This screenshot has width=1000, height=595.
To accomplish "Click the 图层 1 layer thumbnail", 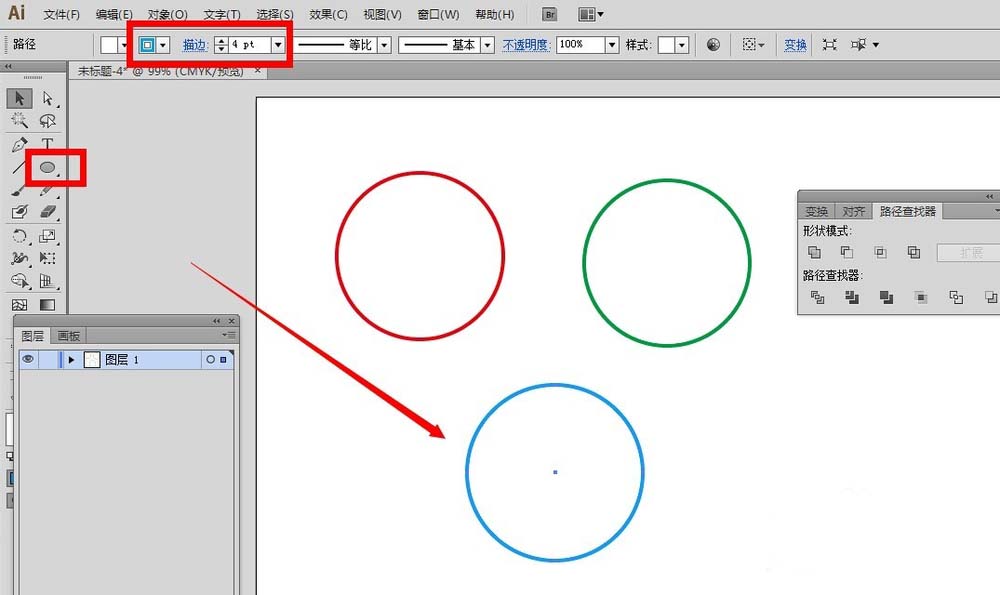I will click(92, 360).
